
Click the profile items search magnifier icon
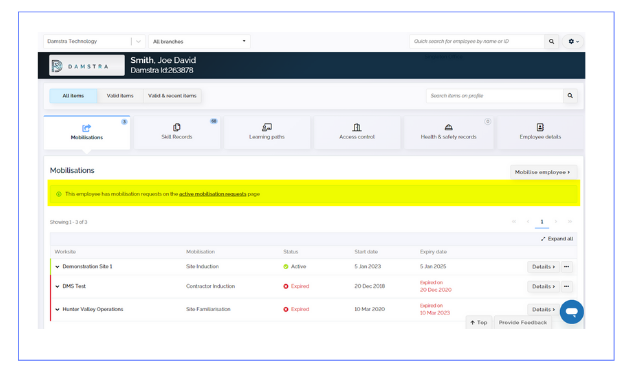(x=570, y=96)
